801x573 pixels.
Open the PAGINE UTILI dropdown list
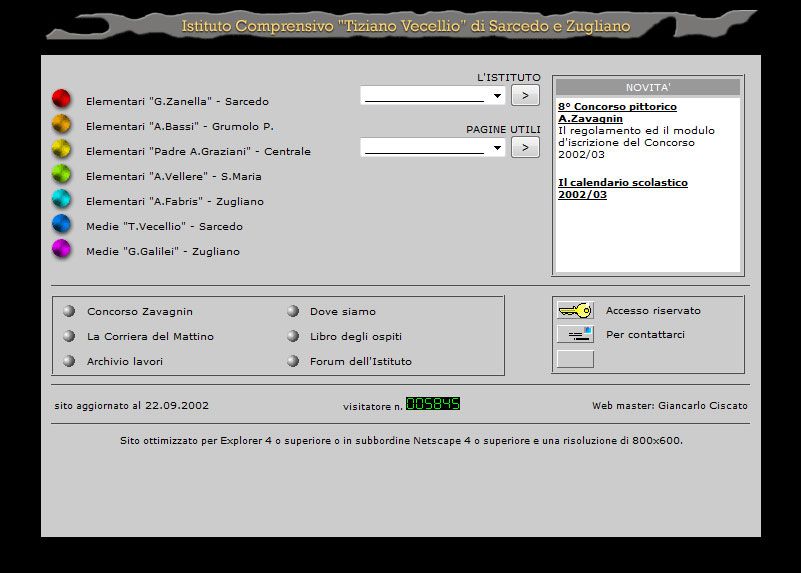pos(433,148)
